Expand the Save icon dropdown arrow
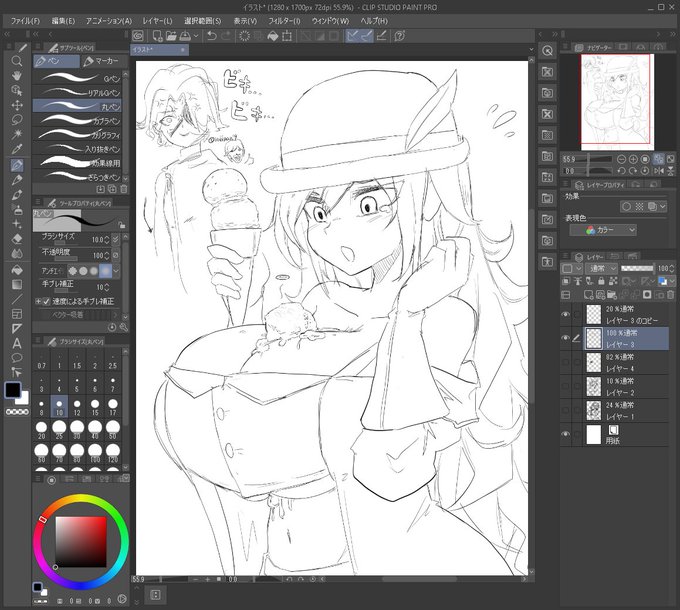 [x=196, y=36]
